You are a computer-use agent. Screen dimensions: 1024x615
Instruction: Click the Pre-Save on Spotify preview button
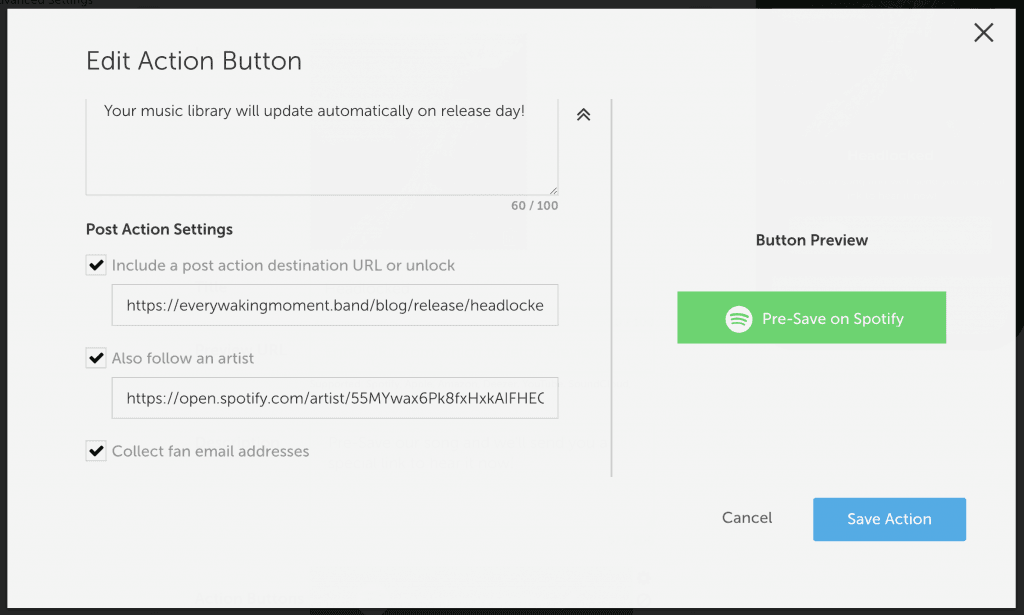pyautogui.click(x=812, y=318)
